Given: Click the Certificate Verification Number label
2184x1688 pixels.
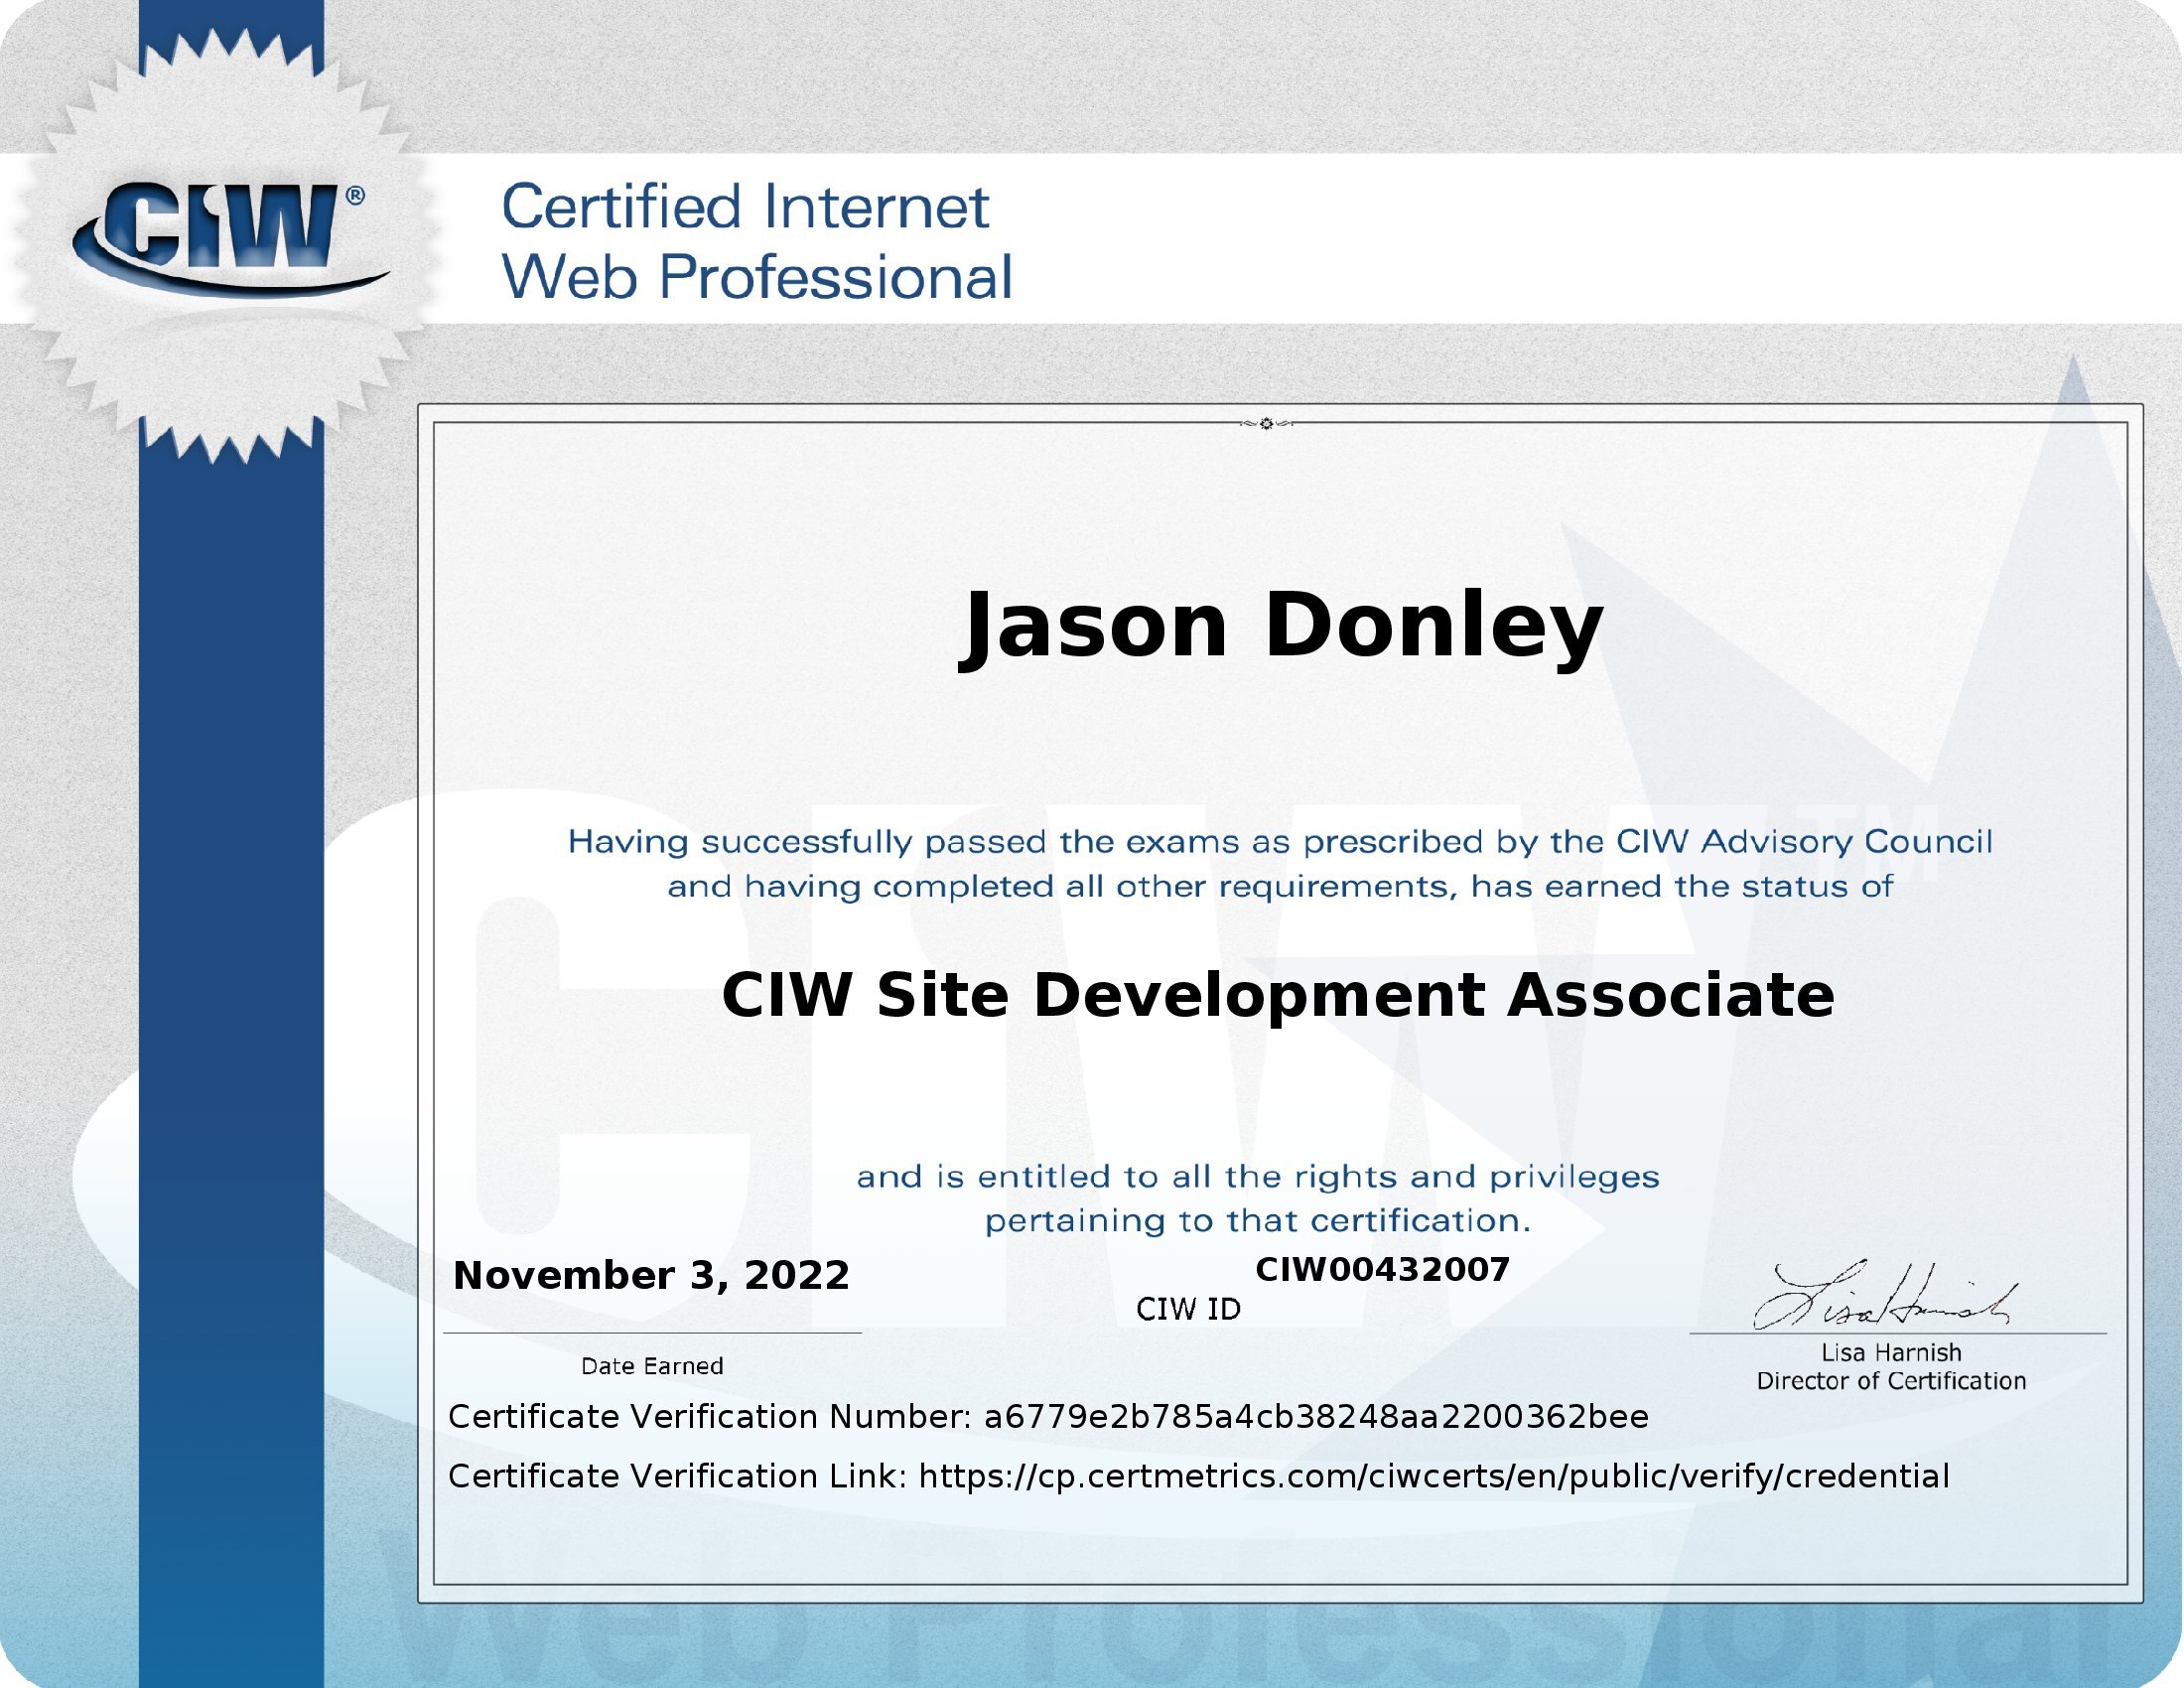Looking at the screenshot, I should coord(709,1417).
